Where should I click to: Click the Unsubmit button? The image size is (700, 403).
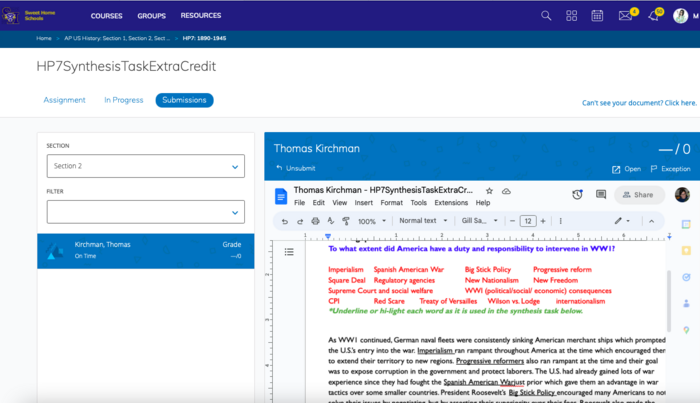(x=297, y=169)
